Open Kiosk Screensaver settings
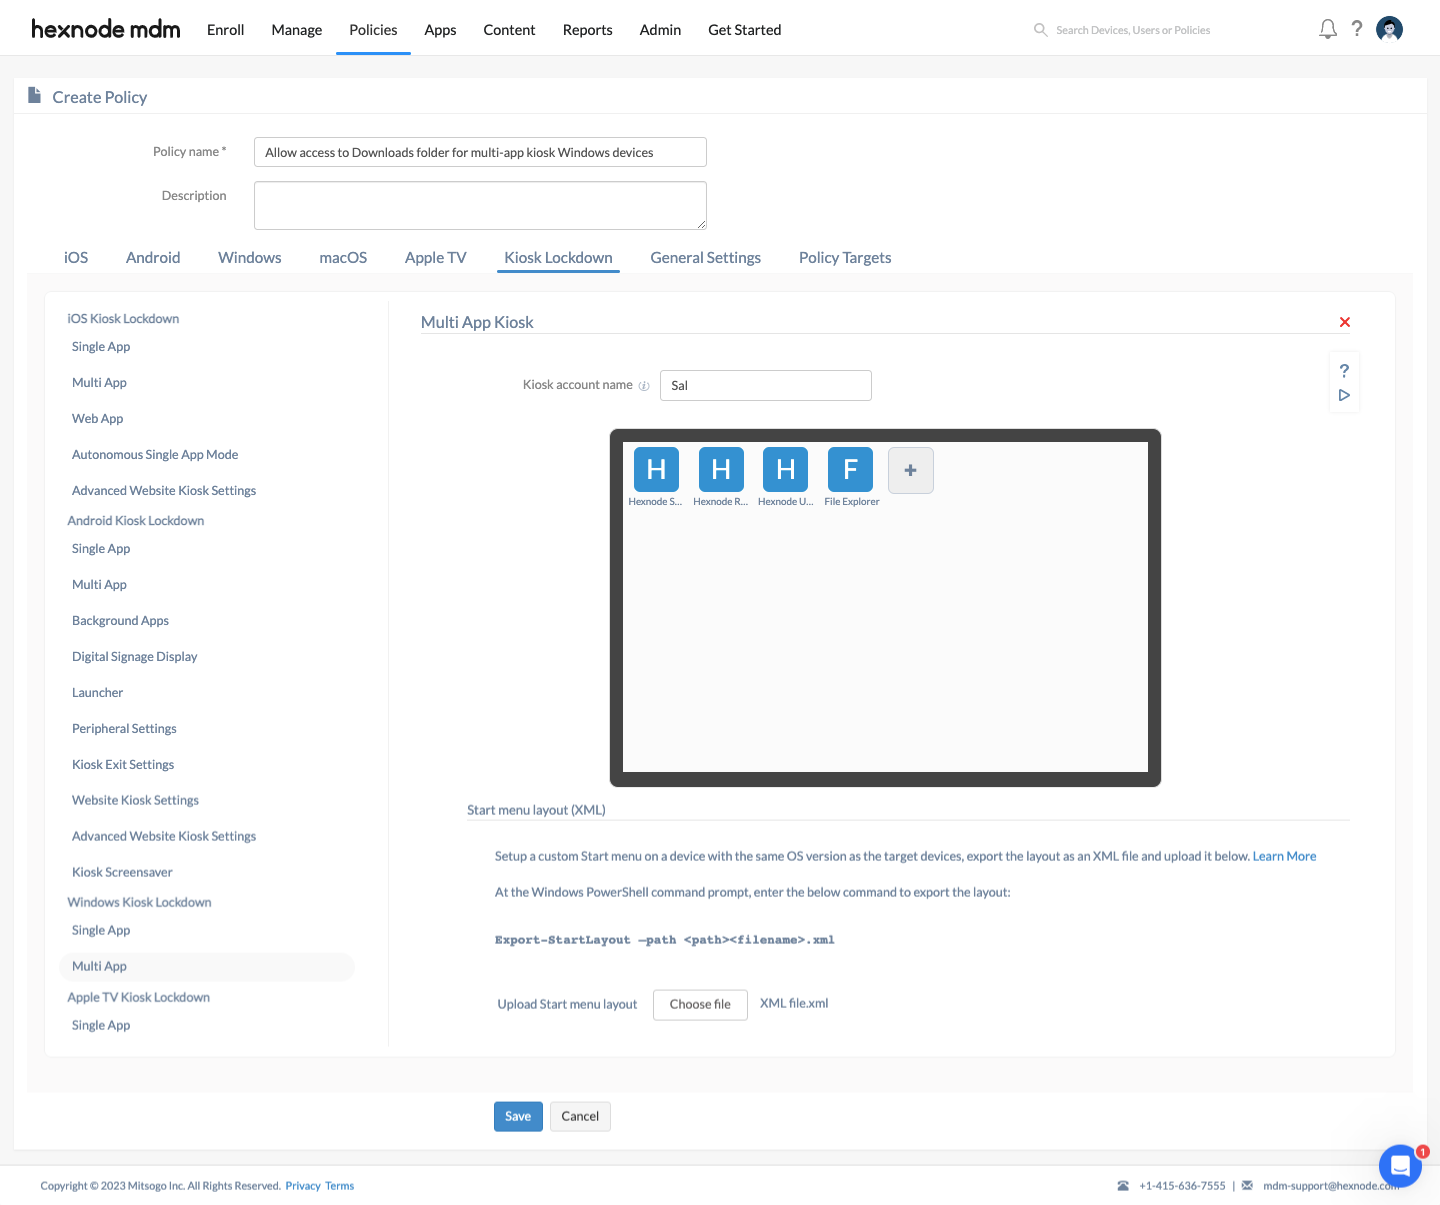Screen dimensions: 1440x1205 pyautogui.click(x=122, y=872)
